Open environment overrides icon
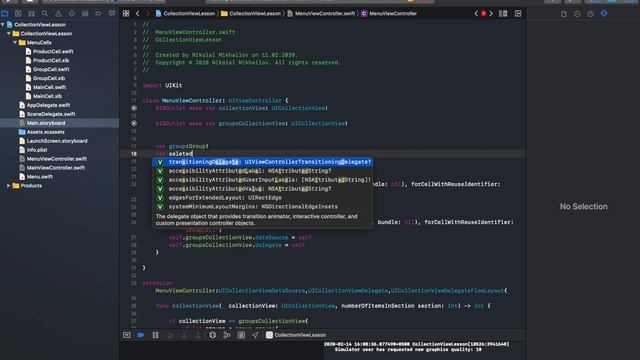This screenshot has width=640, height=360. point(241,335)
